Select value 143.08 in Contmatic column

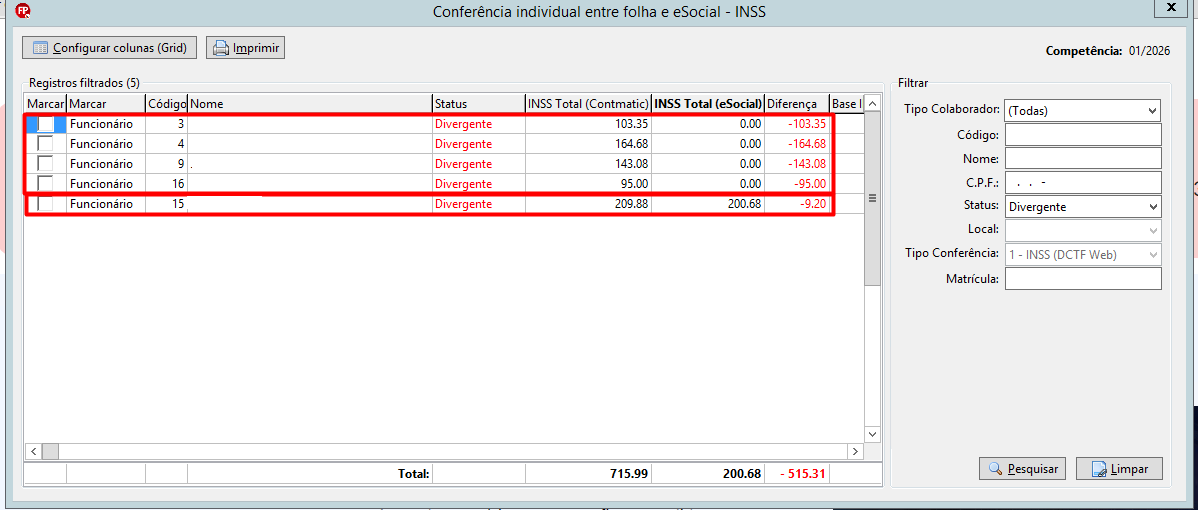(630, 163)
